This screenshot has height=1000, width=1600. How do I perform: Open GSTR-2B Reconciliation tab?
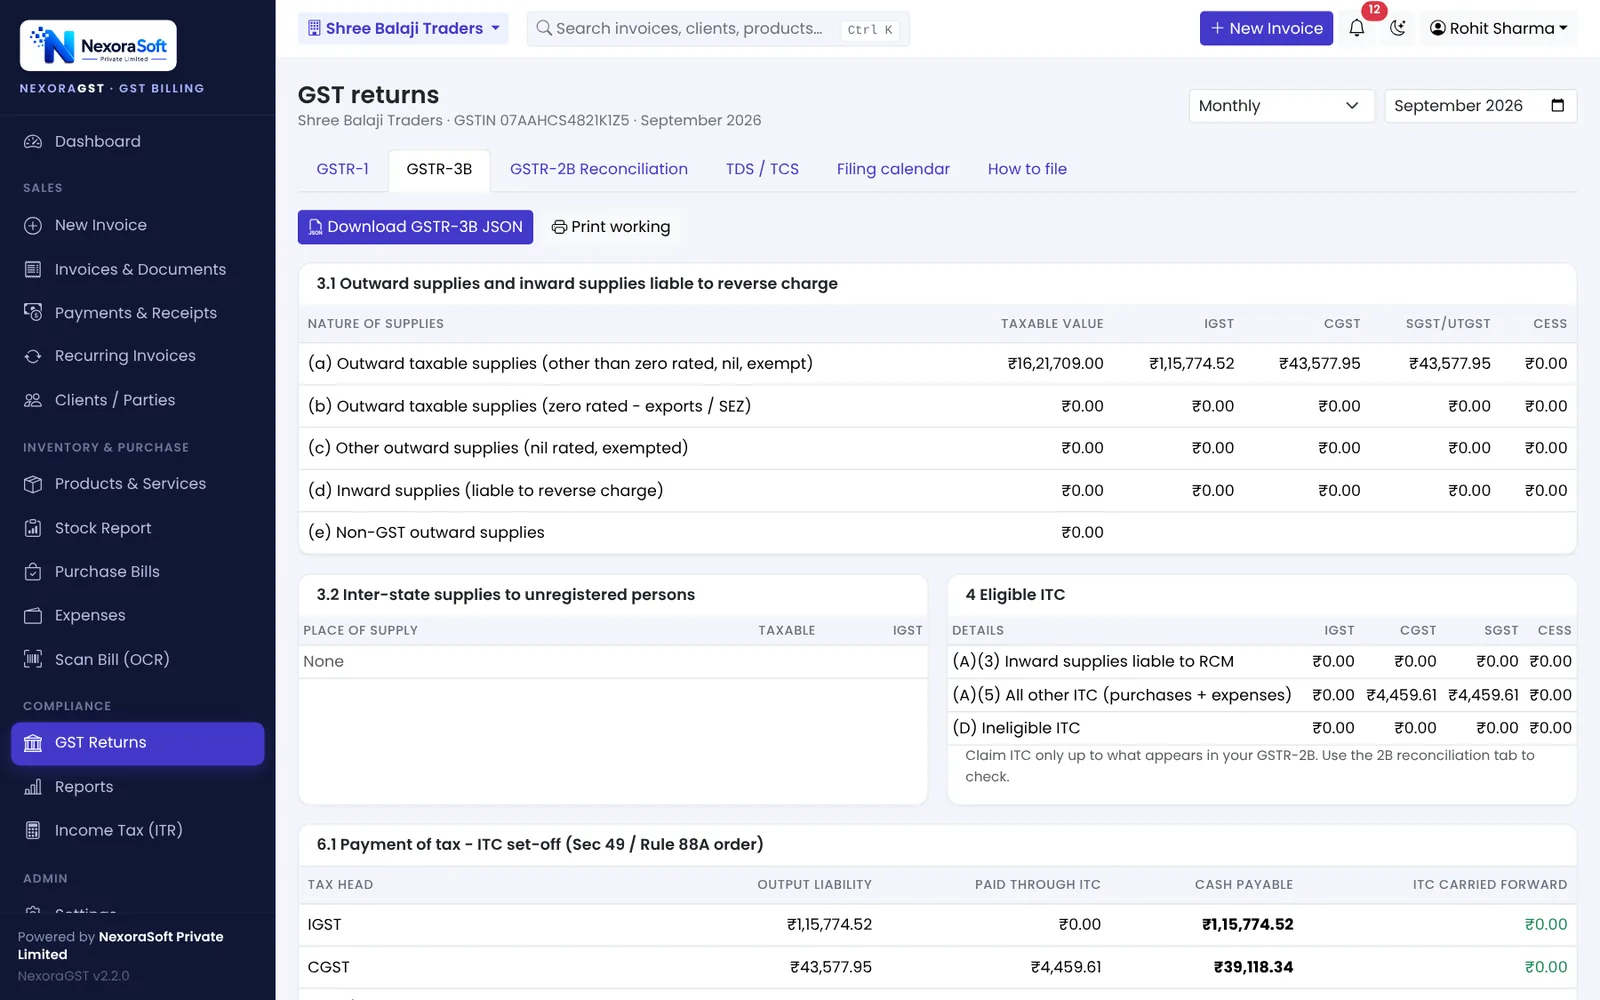599,169
